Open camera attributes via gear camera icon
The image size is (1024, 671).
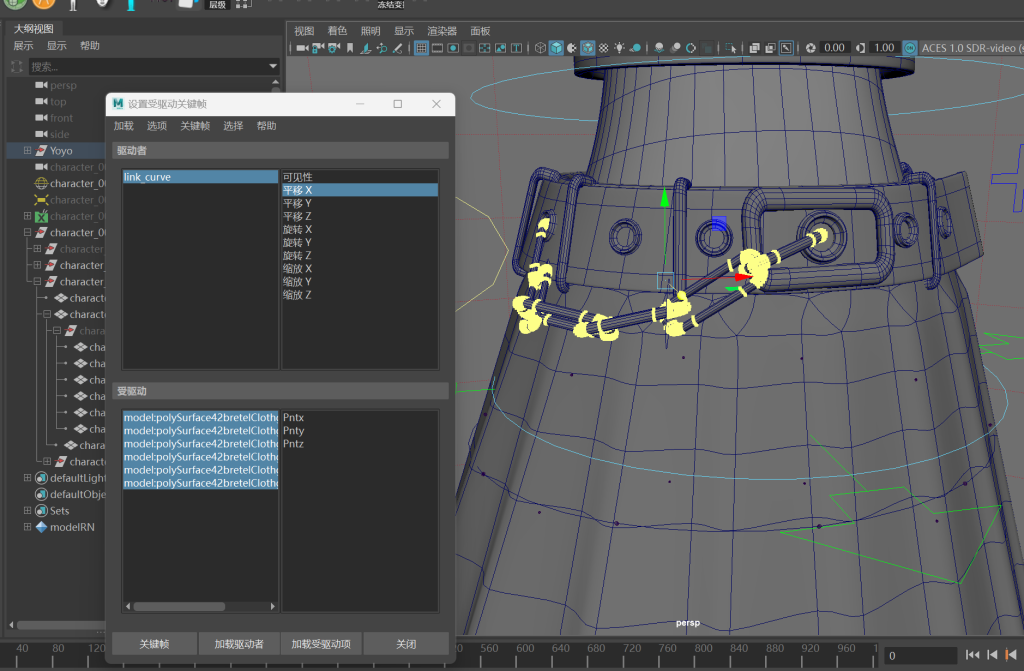(334, 48)
